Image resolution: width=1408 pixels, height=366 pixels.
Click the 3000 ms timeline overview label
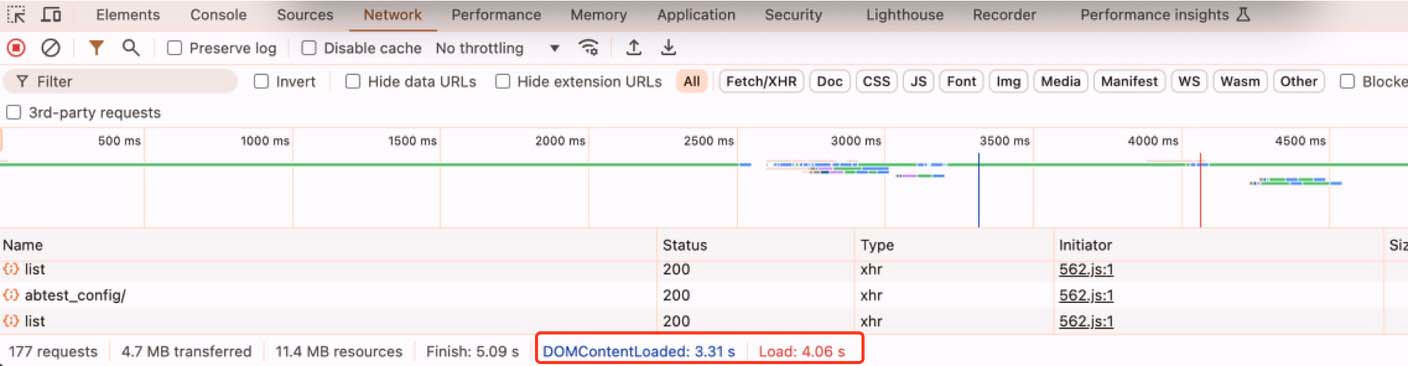pos(855,141)
